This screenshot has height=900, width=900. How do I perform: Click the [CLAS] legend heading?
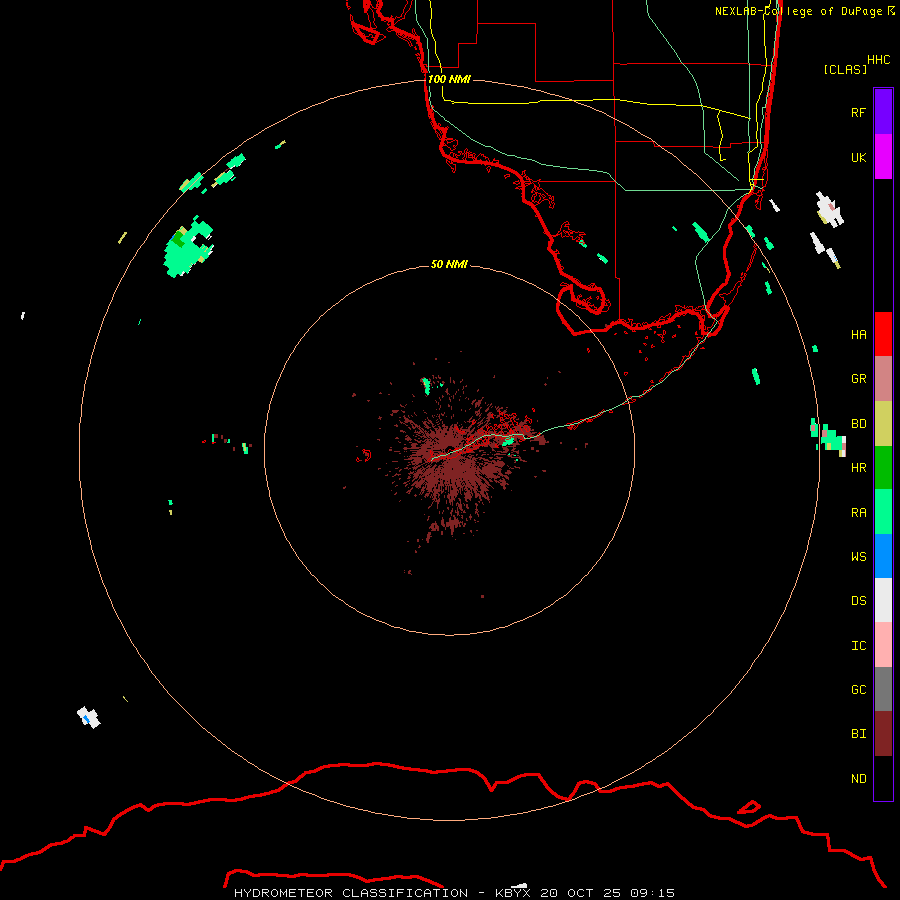coord(845,69)
